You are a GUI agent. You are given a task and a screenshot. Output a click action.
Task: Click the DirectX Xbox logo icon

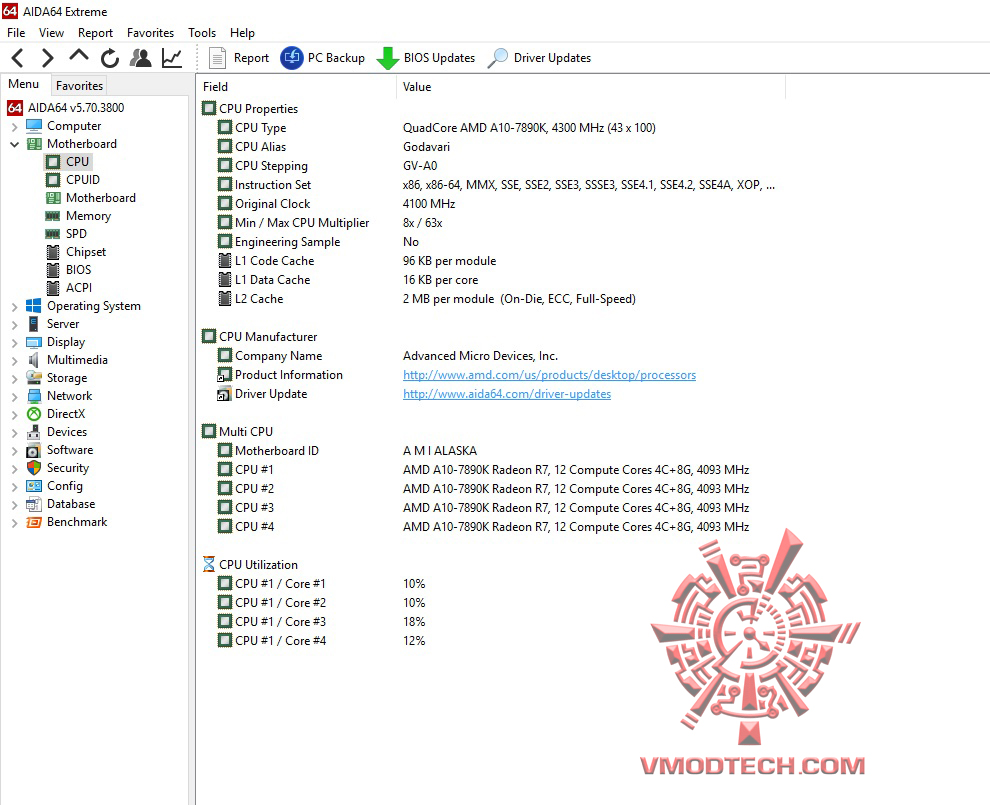tap(34, 414)
